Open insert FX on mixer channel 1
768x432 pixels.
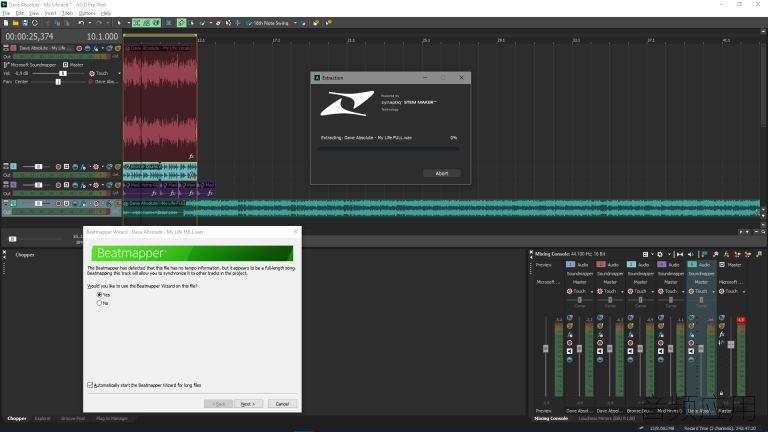pos(570,334)
